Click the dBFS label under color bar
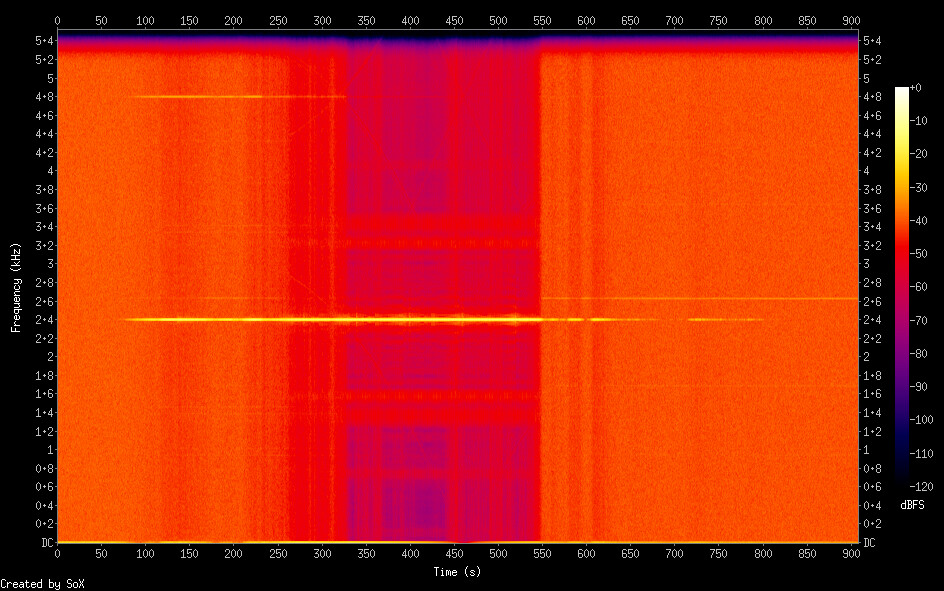This screenshot has height=591, width=944. (x=911, y=505)
